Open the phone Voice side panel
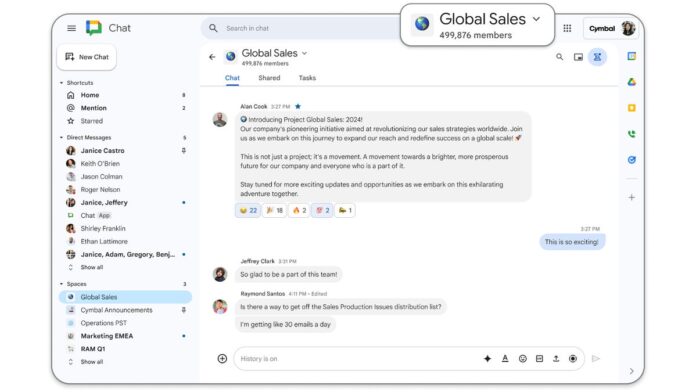The image size is (696, 392). [632, 134]
